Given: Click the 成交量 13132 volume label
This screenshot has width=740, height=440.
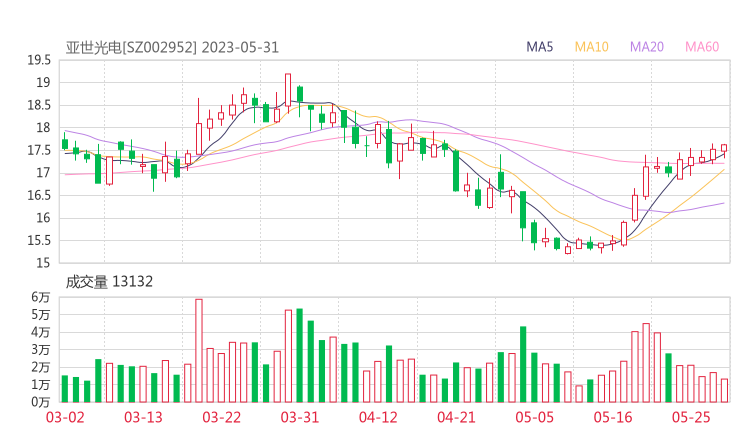Looking at the screenshot, I should (x=109, y=282).
